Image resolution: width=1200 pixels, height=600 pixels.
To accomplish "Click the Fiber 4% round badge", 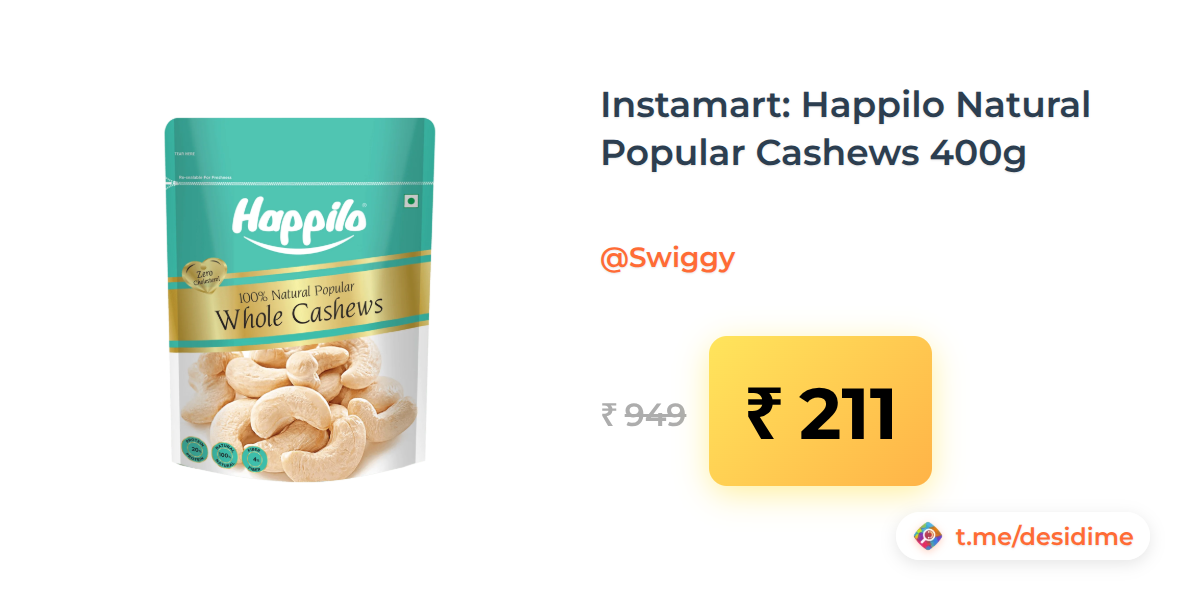I will click(x=255, y=459).
